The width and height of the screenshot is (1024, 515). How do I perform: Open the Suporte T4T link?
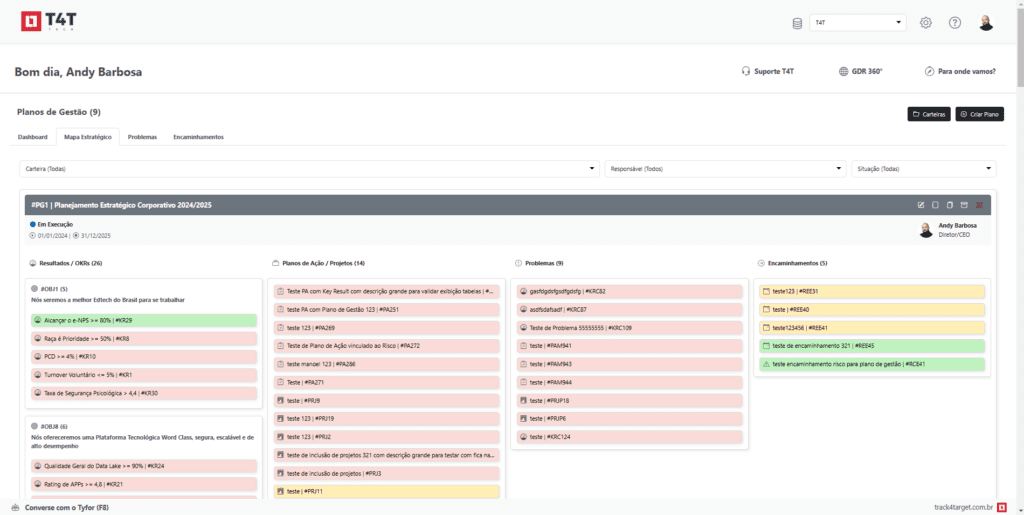(x=767, y=71)
